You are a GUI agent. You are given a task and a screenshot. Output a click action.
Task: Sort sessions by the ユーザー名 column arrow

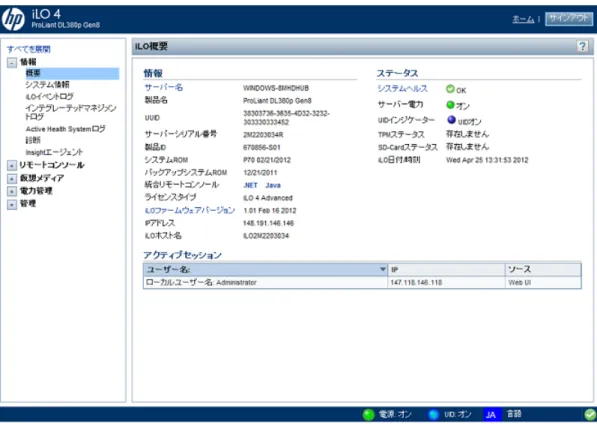pos(383,269)
